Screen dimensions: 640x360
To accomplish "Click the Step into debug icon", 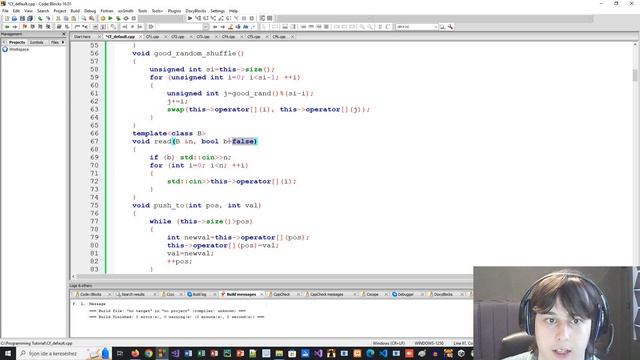I will pos(213,18).
